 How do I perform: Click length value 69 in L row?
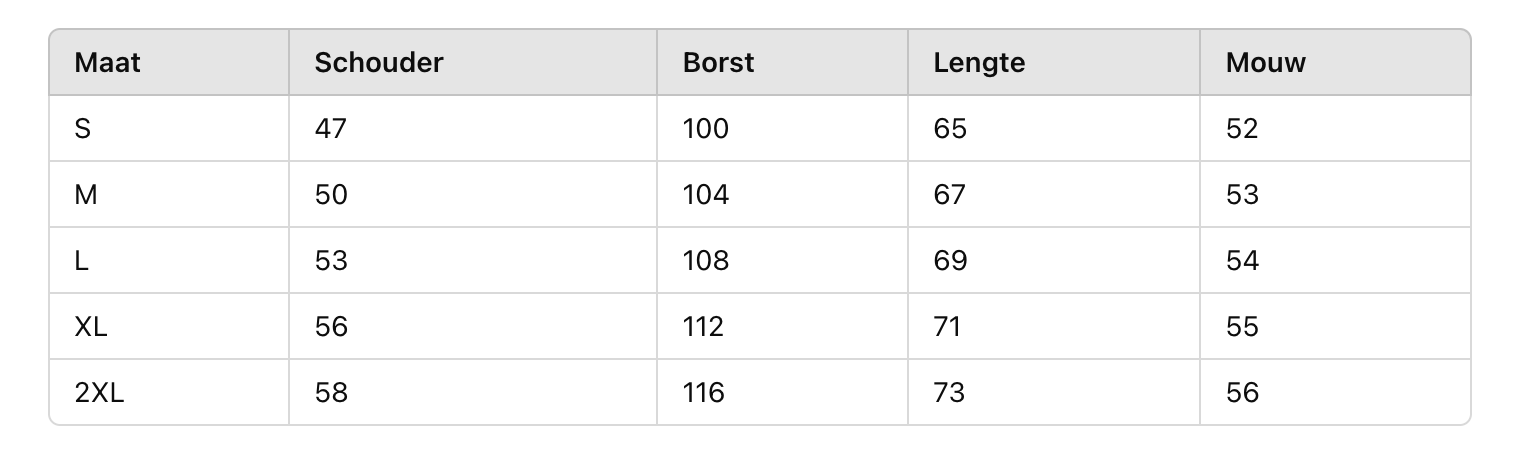(950, 261)
